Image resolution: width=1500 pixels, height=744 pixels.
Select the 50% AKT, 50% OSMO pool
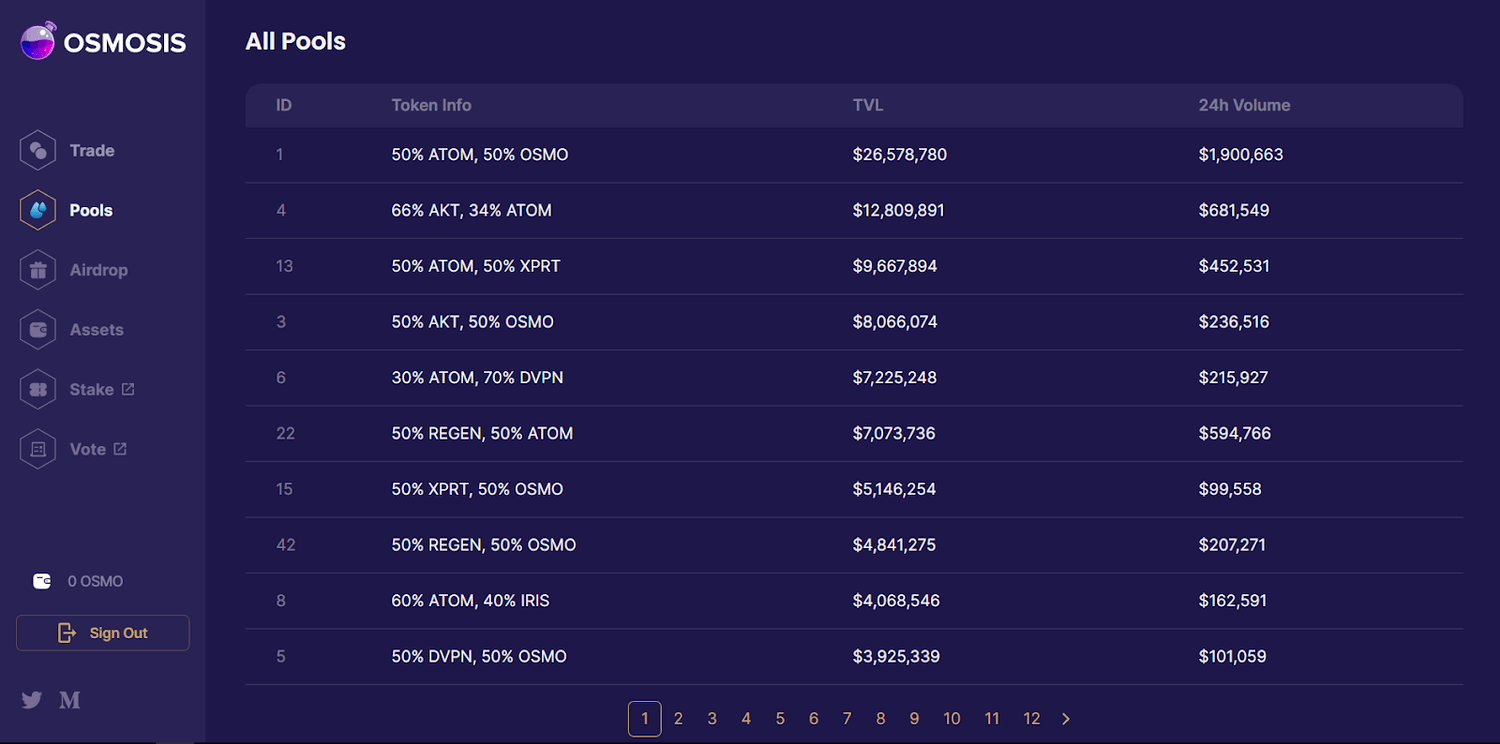pyautogui.click(x=854, y=322)
